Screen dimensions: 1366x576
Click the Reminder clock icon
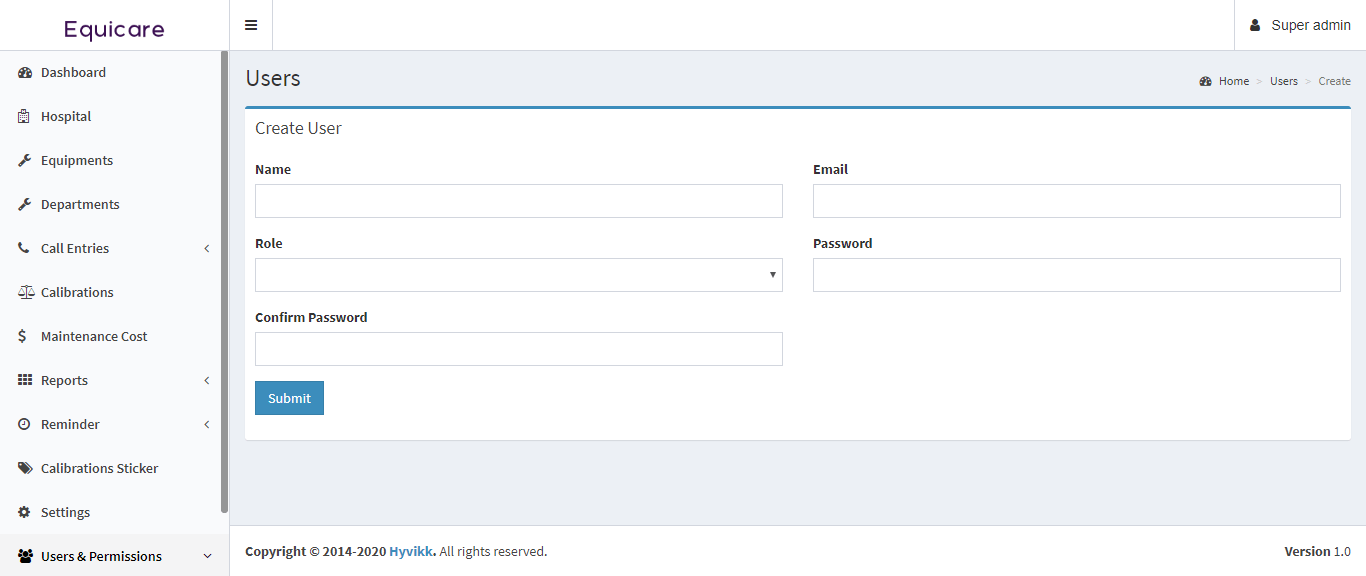[x=24, y=424]
